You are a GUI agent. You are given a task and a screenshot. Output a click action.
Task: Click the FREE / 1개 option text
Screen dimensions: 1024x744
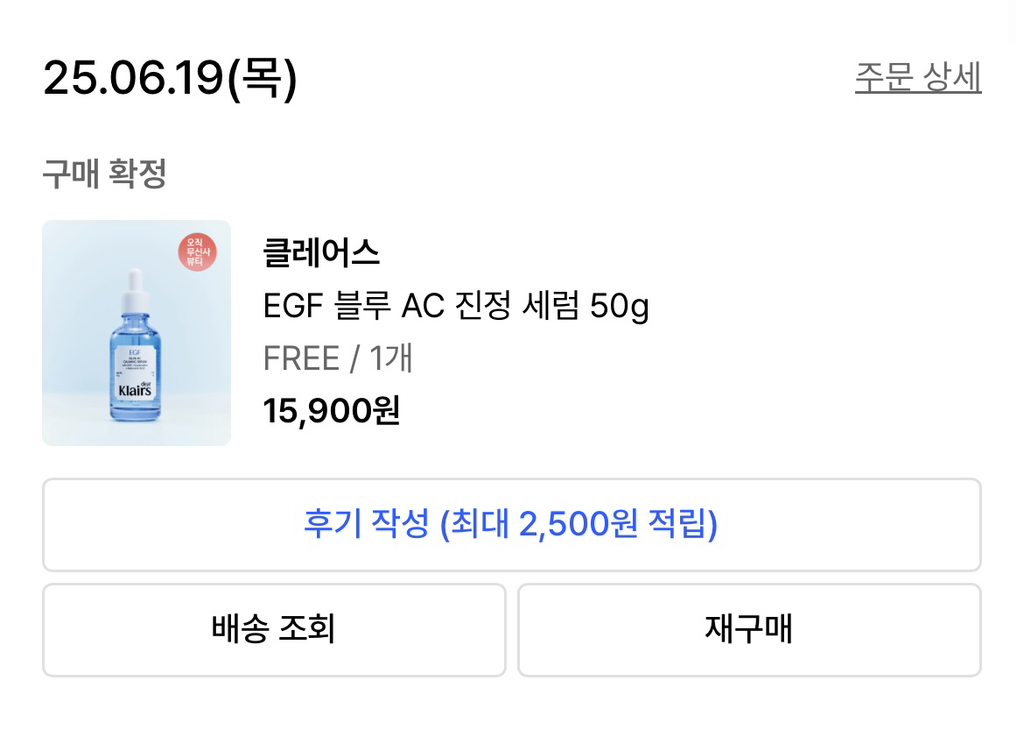(x=339, y=359)
